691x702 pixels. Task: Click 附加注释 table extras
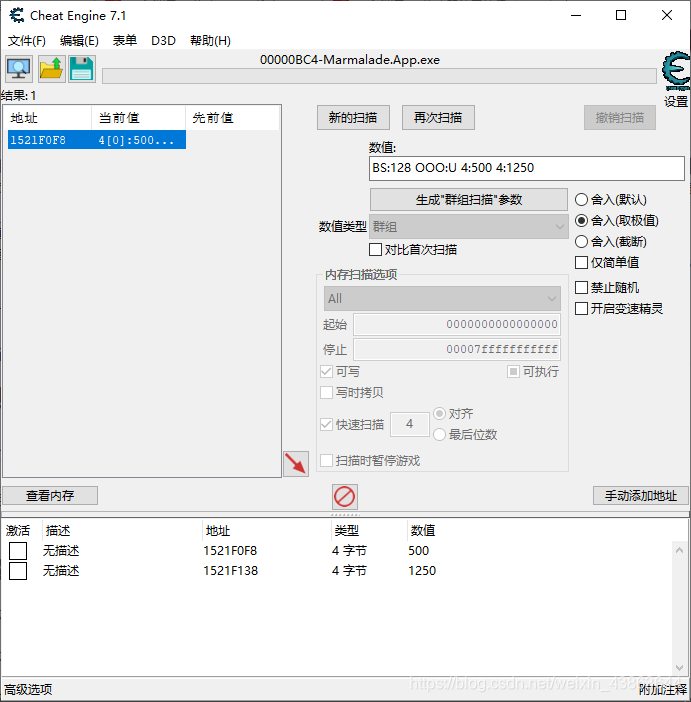click(662, 690)
